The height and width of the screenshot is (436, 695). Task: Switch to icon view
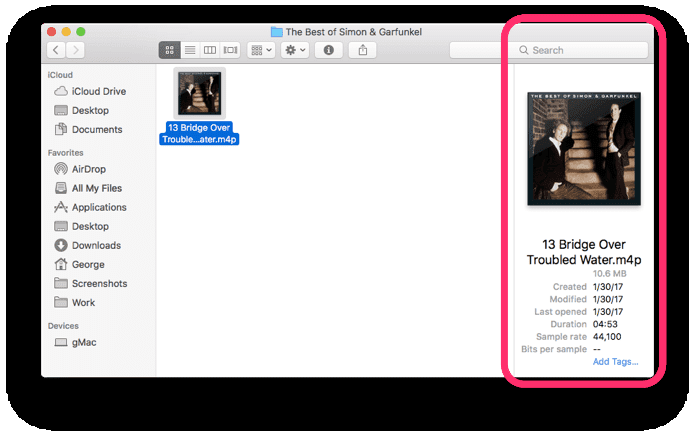pos(170,50)
